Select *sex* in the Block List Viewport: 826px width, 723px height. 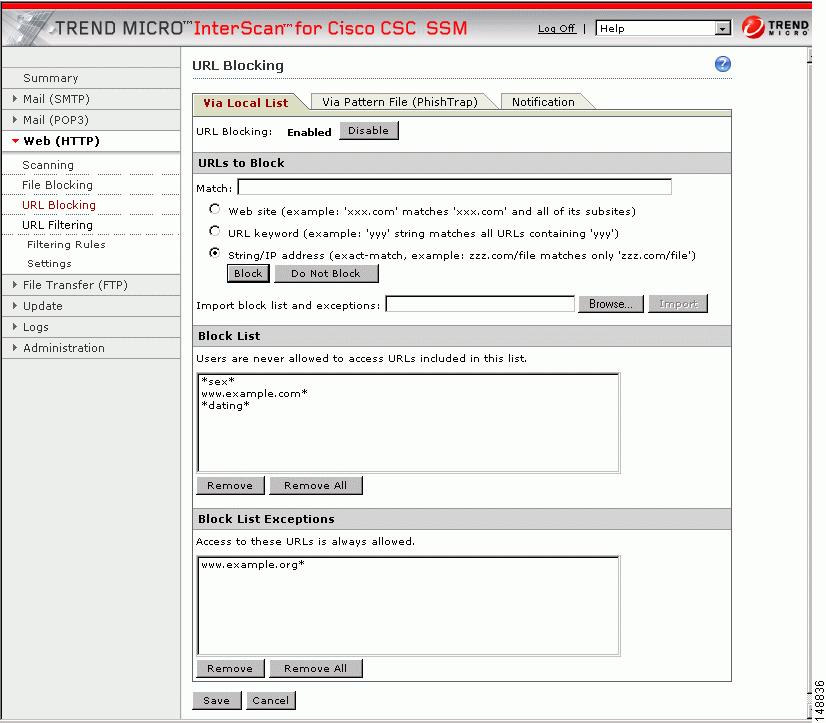tap(218, 382)
